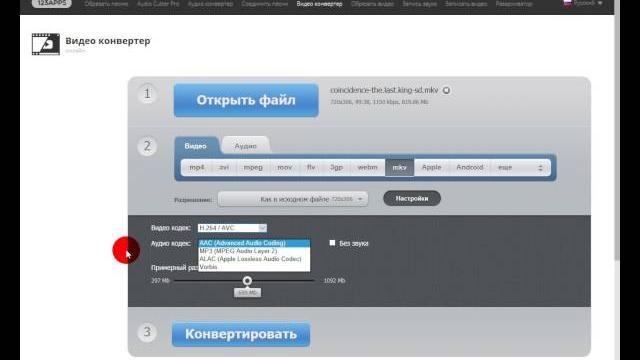Click the video converter film logo icon
The width and height of the screenshot is (640, 360).
click(46, 44)
